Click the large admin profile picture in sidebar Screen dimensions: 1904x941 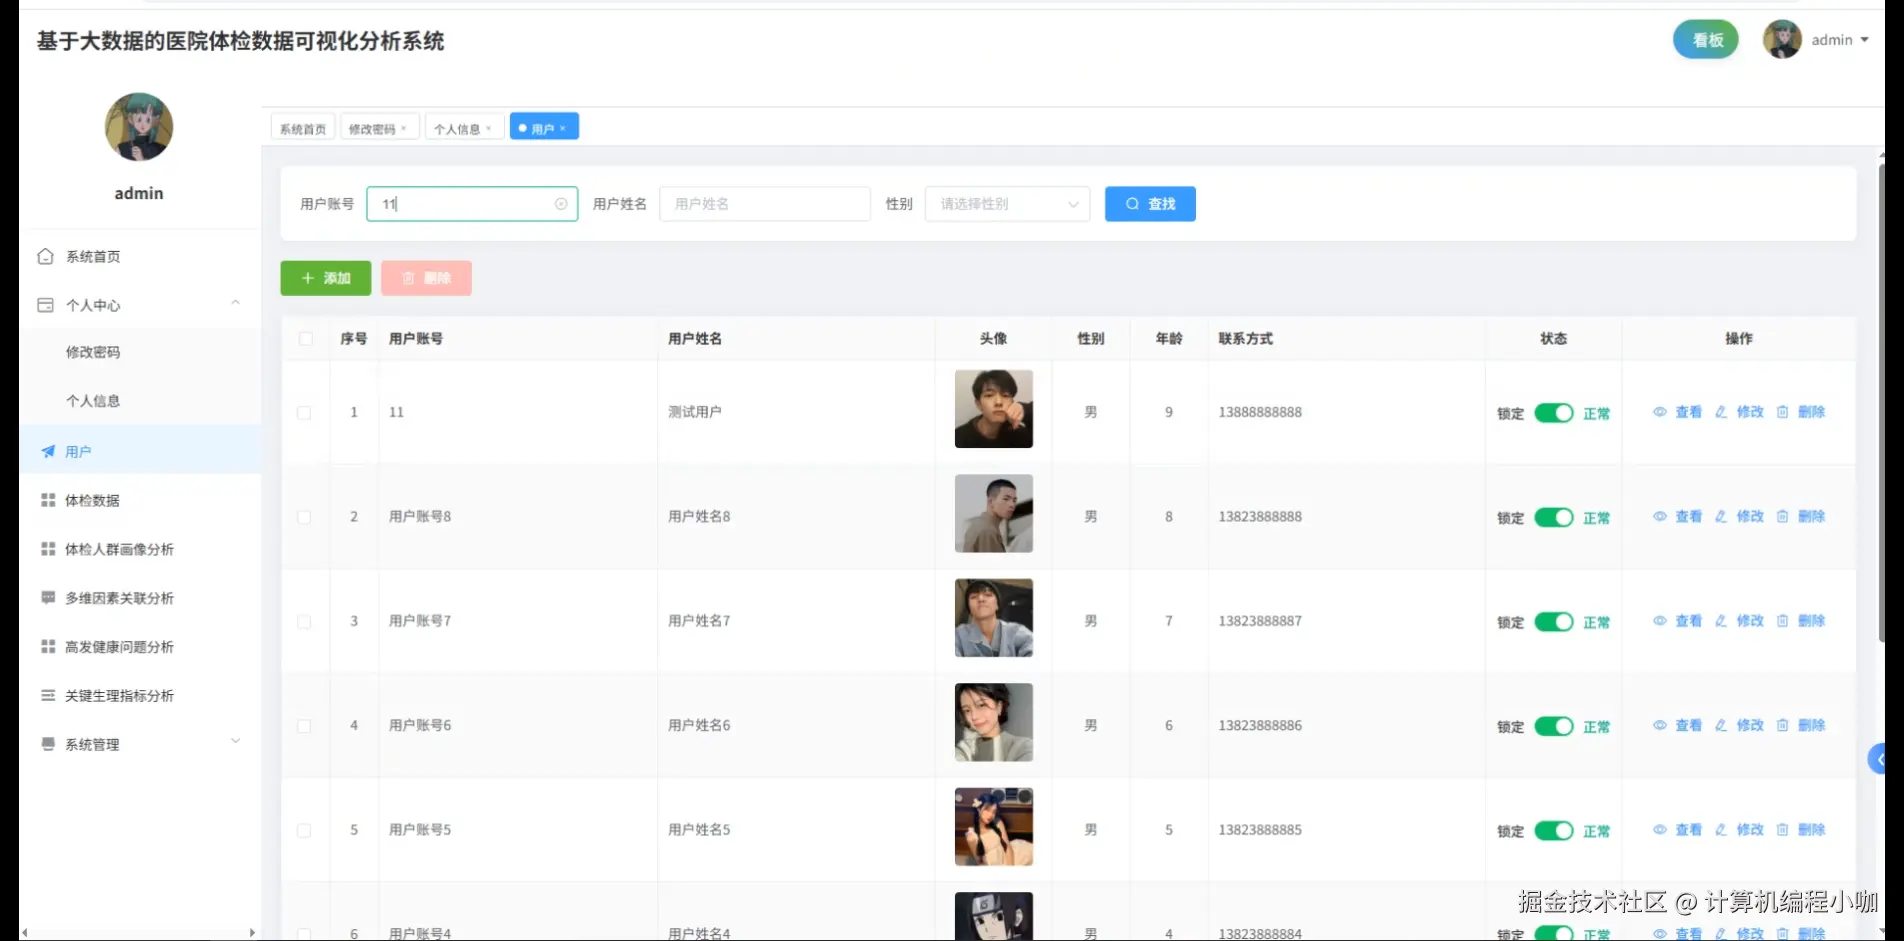(x=139, y=127)
